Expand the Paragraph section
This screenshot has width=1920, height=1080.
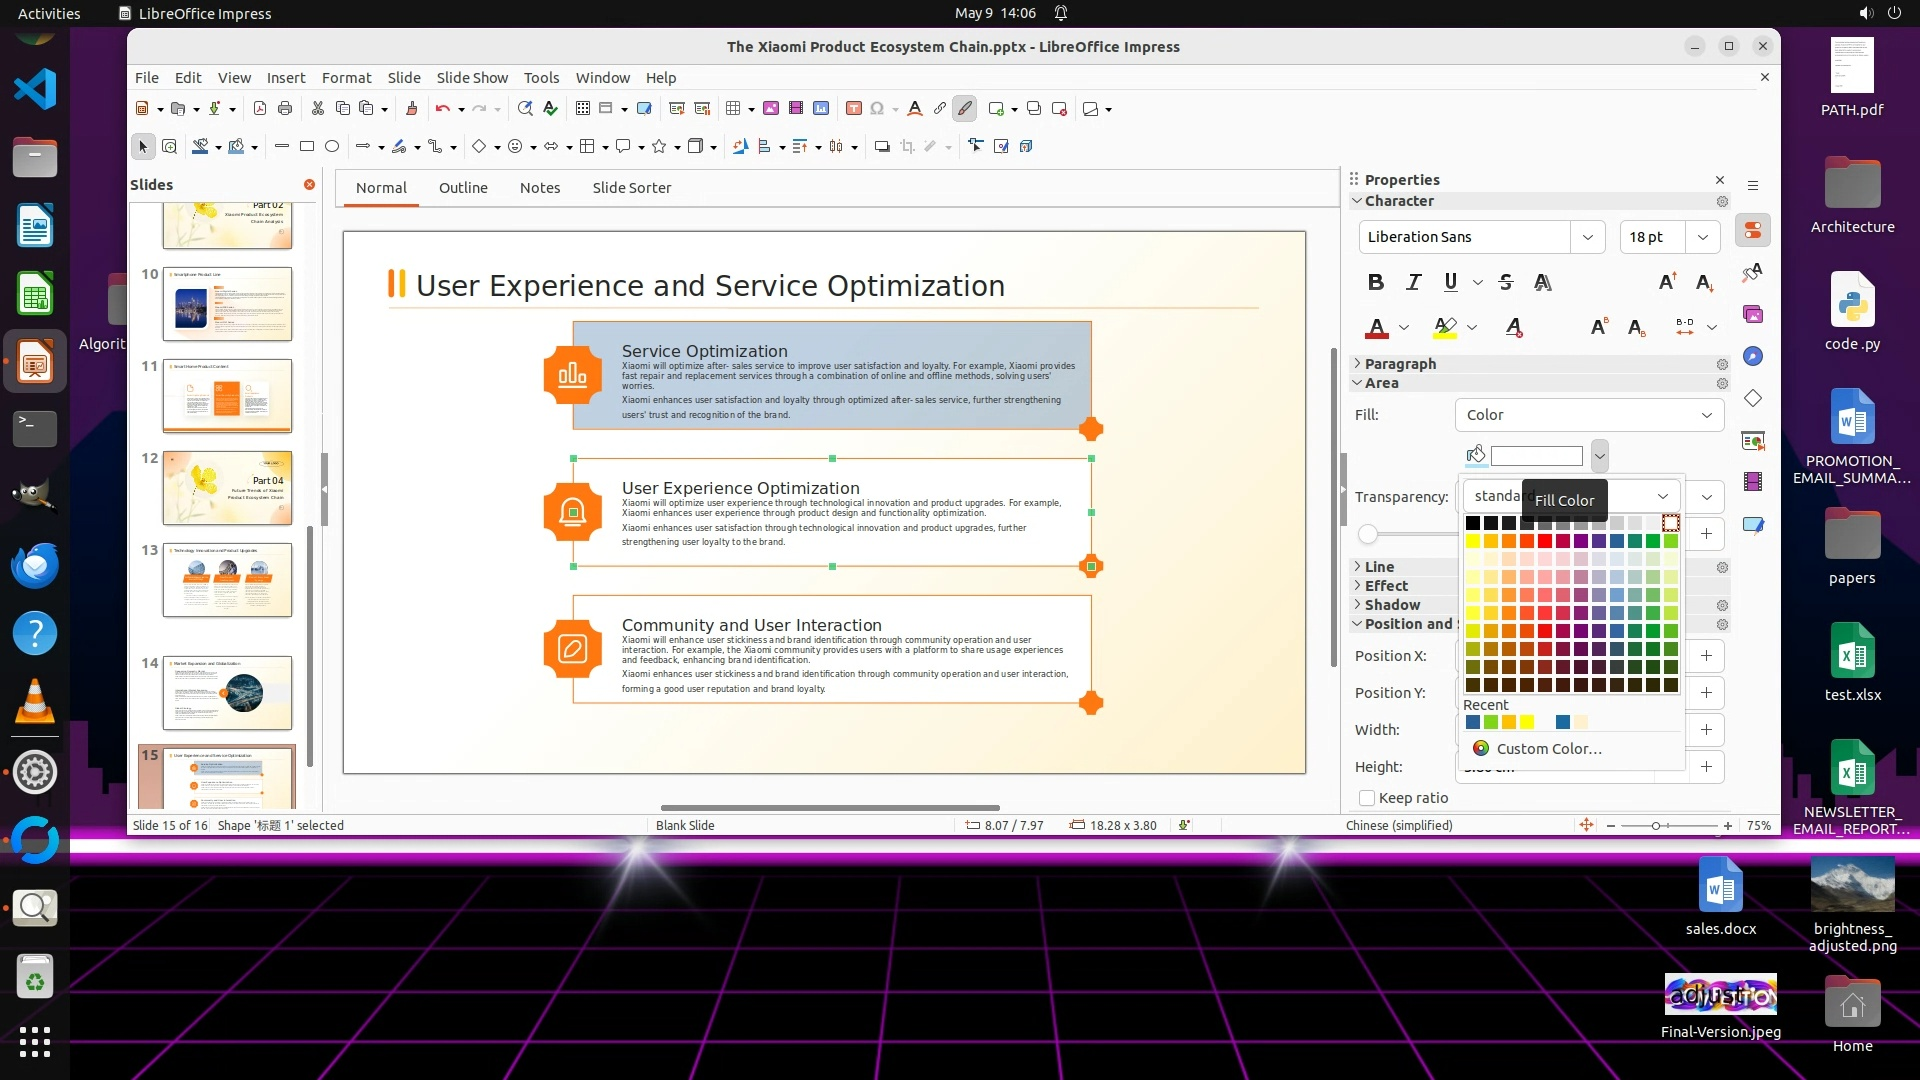tap(1400, 364)
